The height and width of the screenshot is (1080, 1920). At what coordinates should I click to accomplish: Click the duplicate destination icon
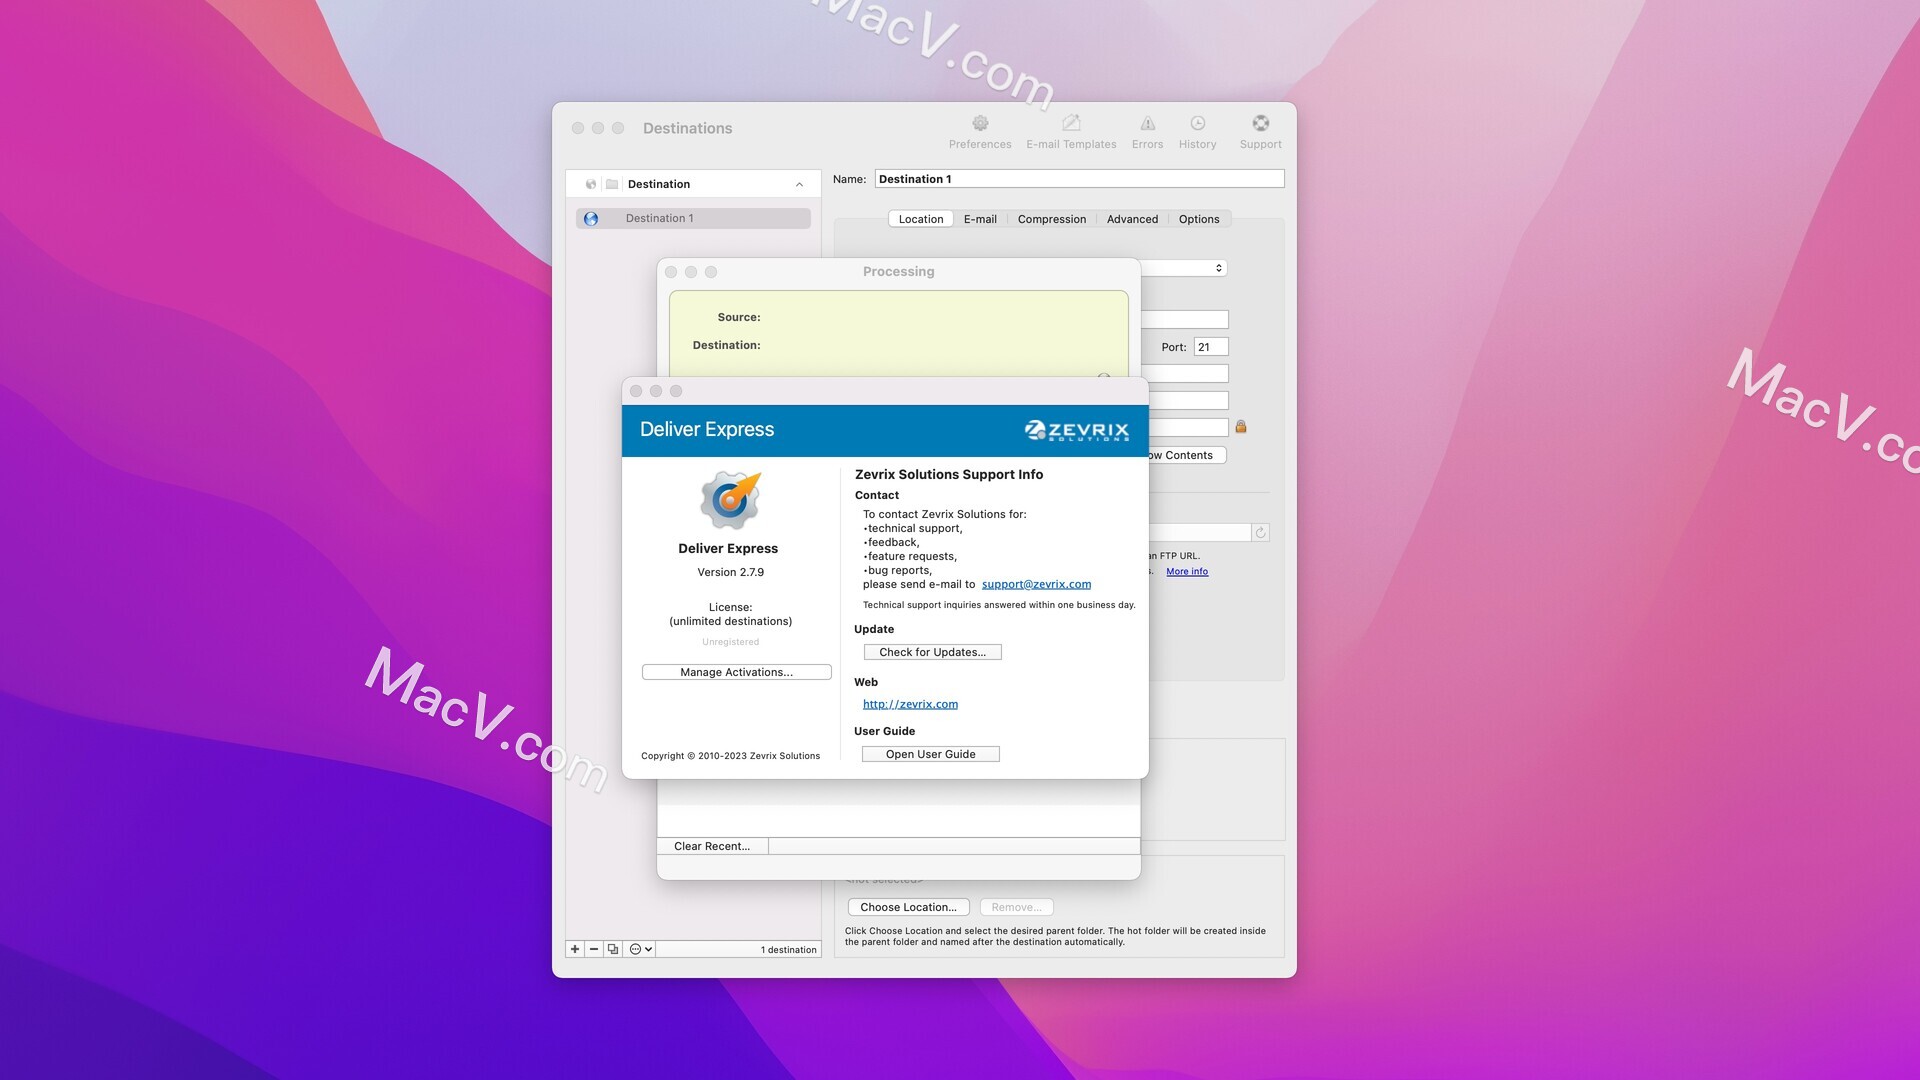pyautogui.click(x=613, y=949)
